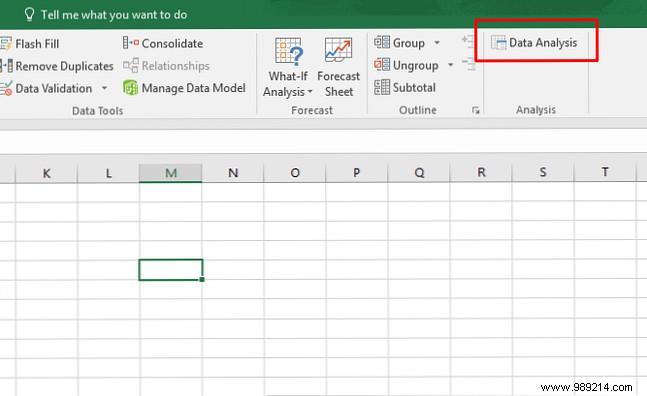647x396 pixels.
Task: Click the 'Tell me what you want to do' box
Action: pos(106,14)
